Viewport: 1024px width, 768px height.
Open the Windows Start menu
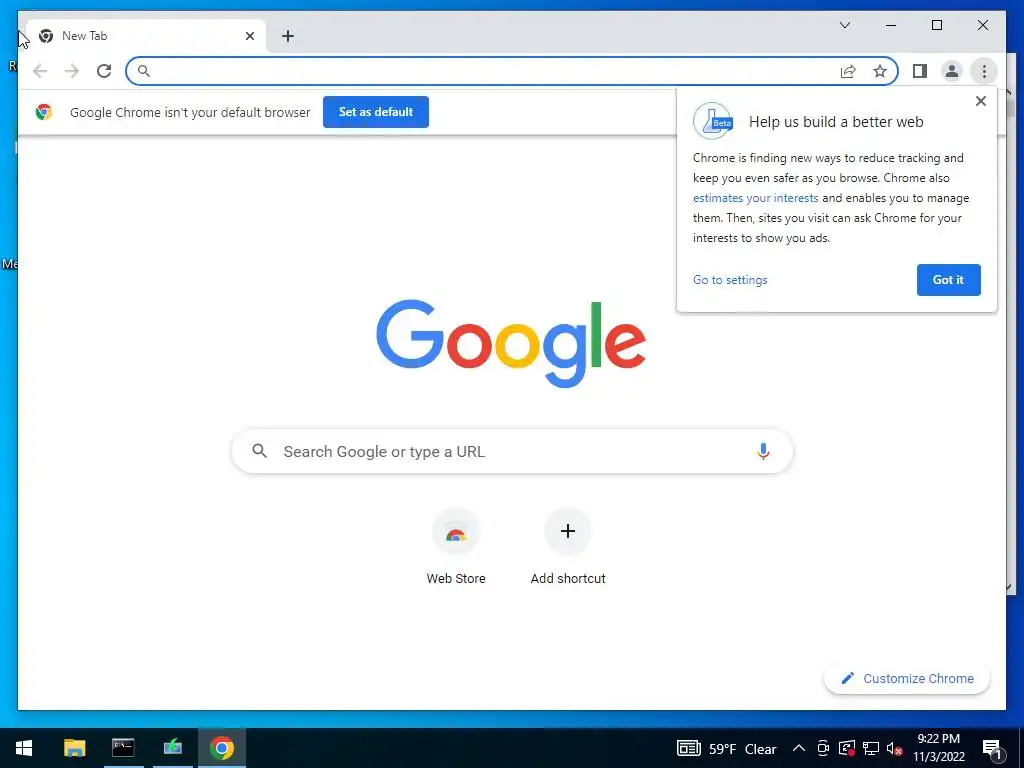point(24,748)
